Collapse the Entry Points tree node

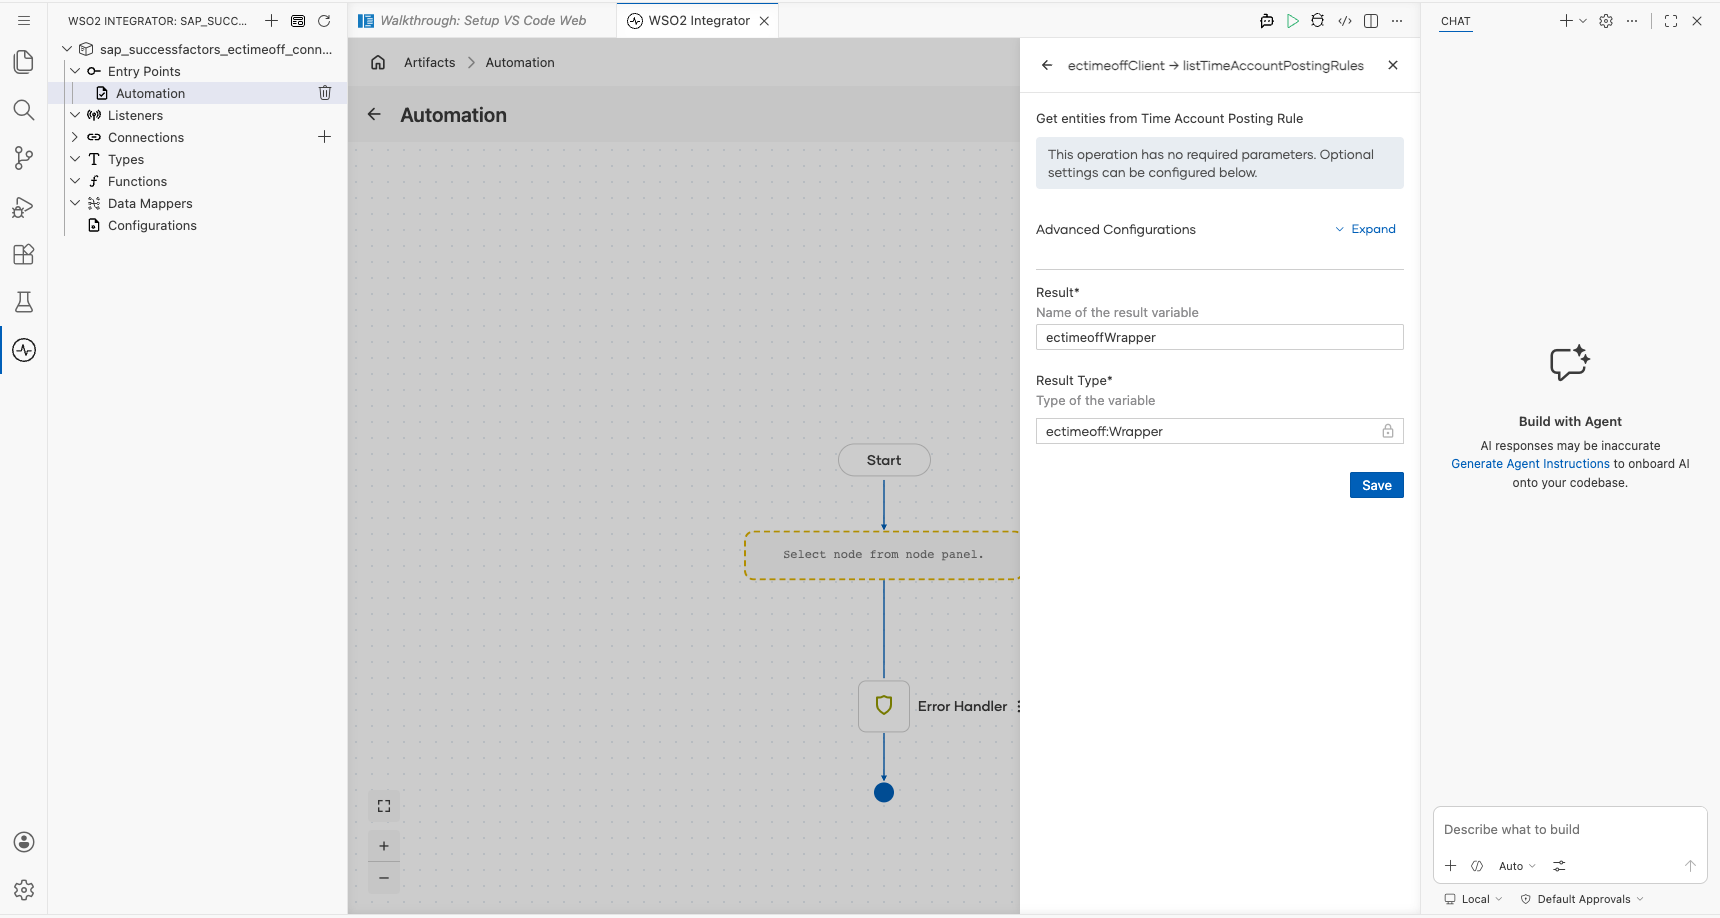(x=75, y=71)
